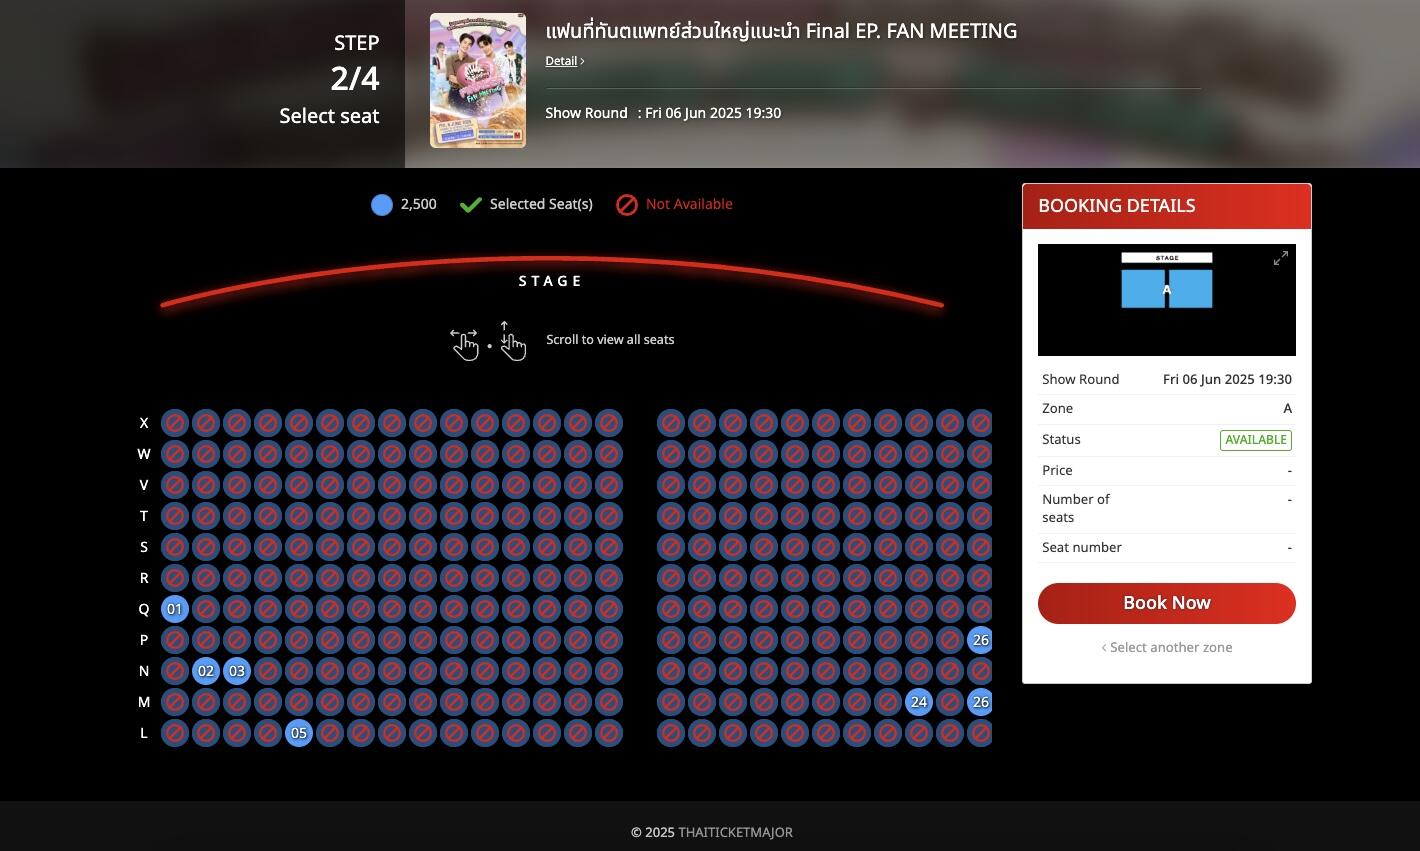The image size is (1420, 851).
Task: Expand the zone map with the fullscreen icon
Action: 1281,259
